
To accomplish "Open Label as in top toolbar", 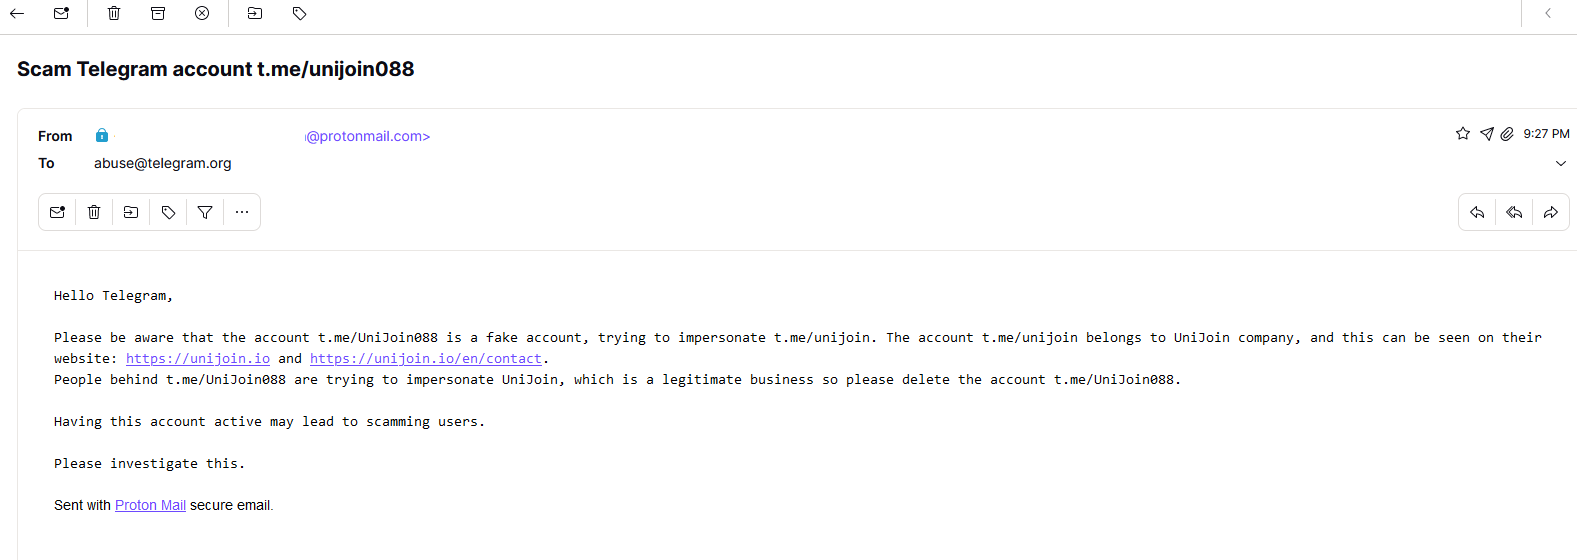I will click(x=299, y=13).
